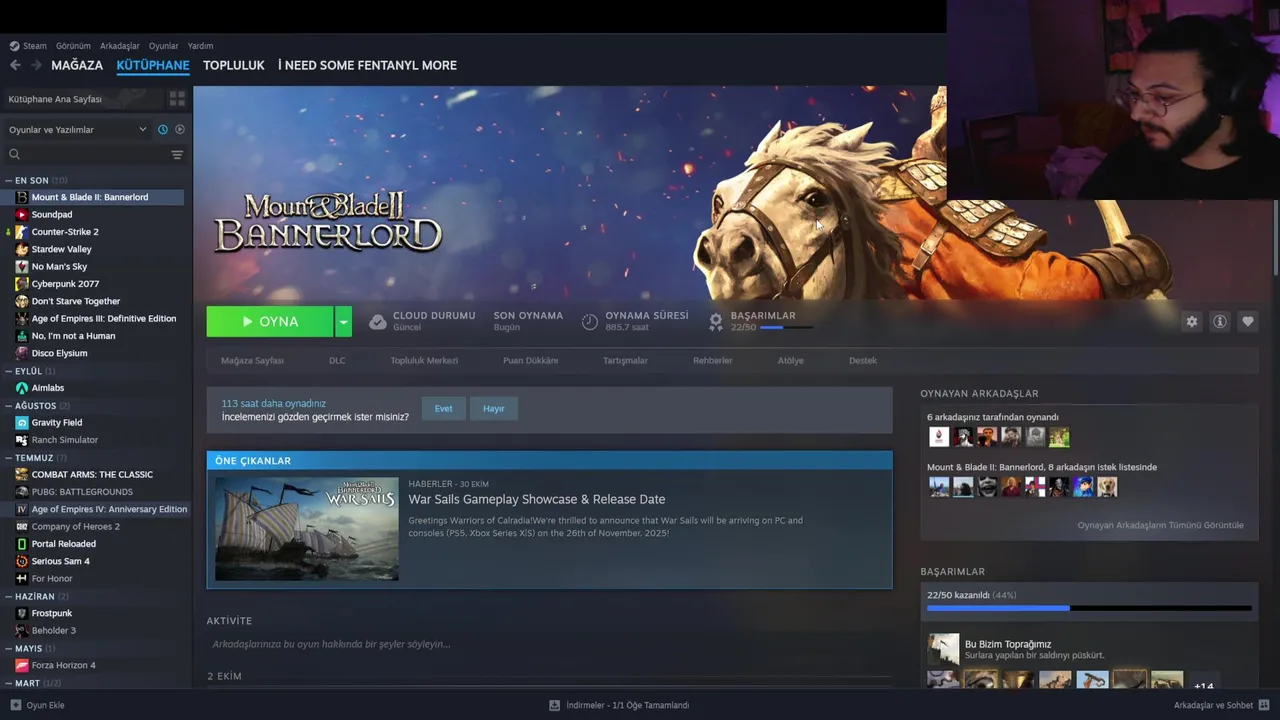Screen dimensions: 1280x720
Task: Open friends and chat icon at bottom right
Action: 1264,705
